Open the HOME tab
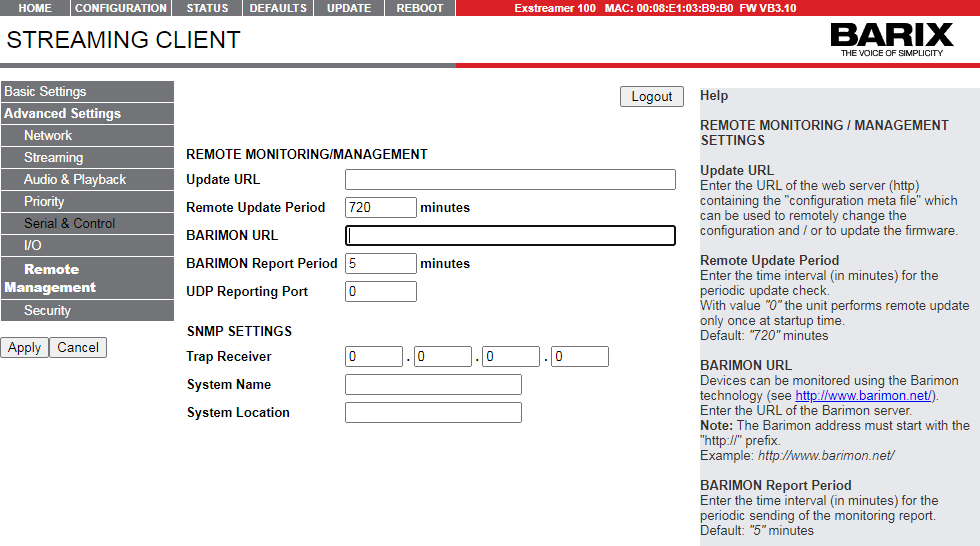Image resolution: width=980 pixels, height=546 pixels. coord(35,8)
